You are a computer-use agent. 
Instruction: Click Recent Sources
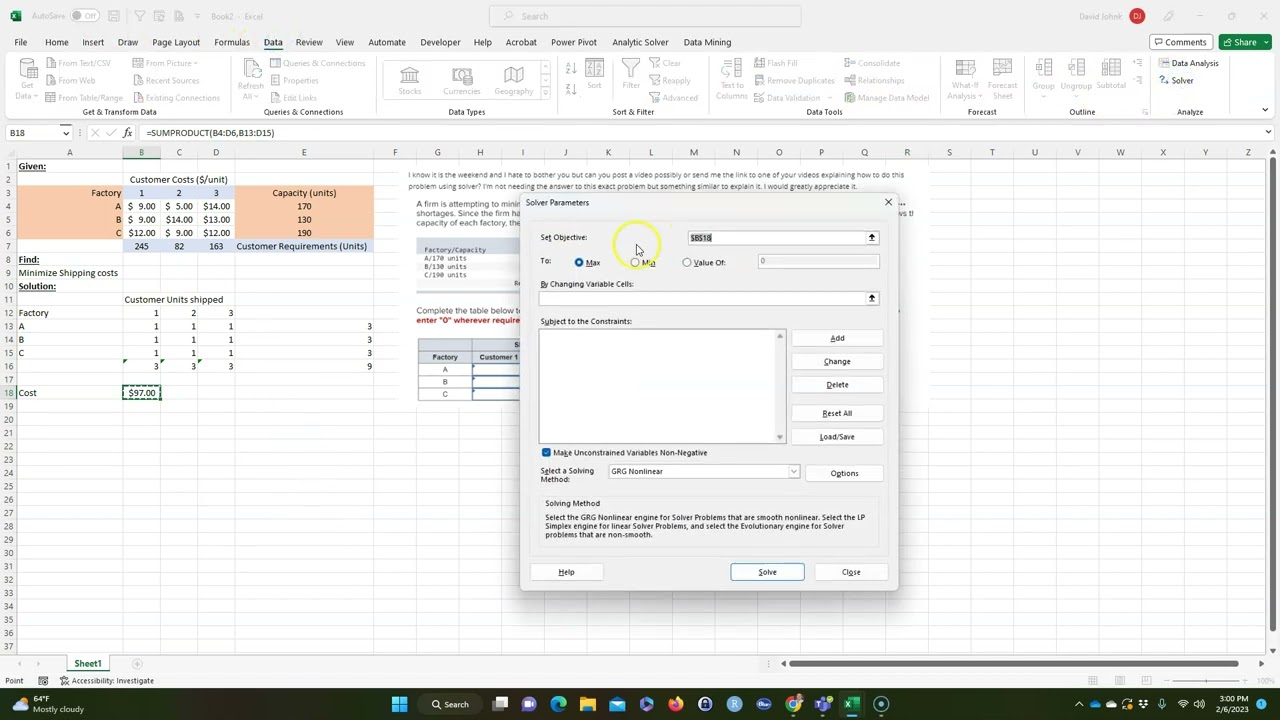[x=165, y=80]
